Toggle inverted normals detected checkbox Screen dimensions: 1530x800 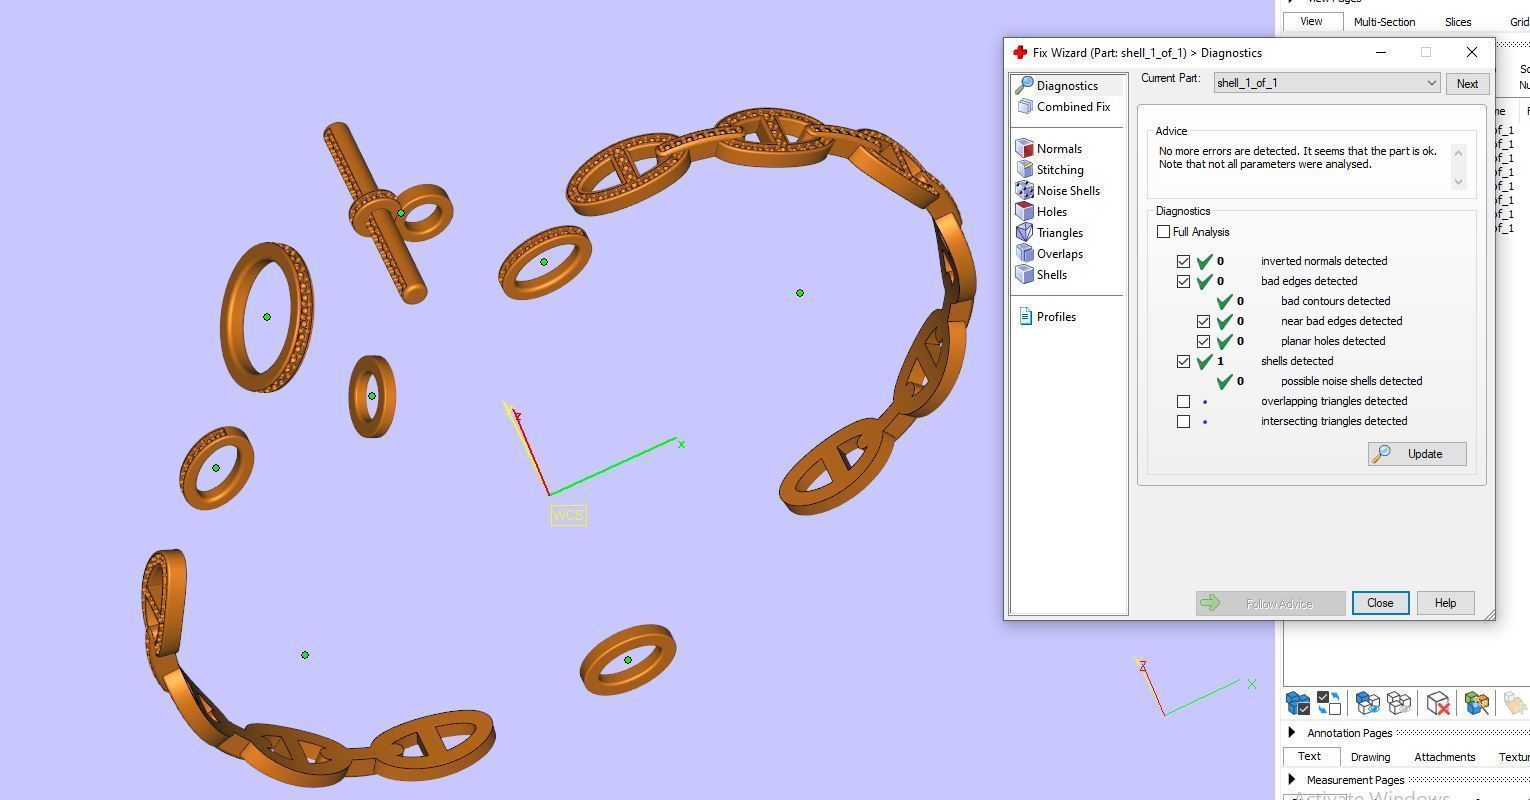point(1183,262)
